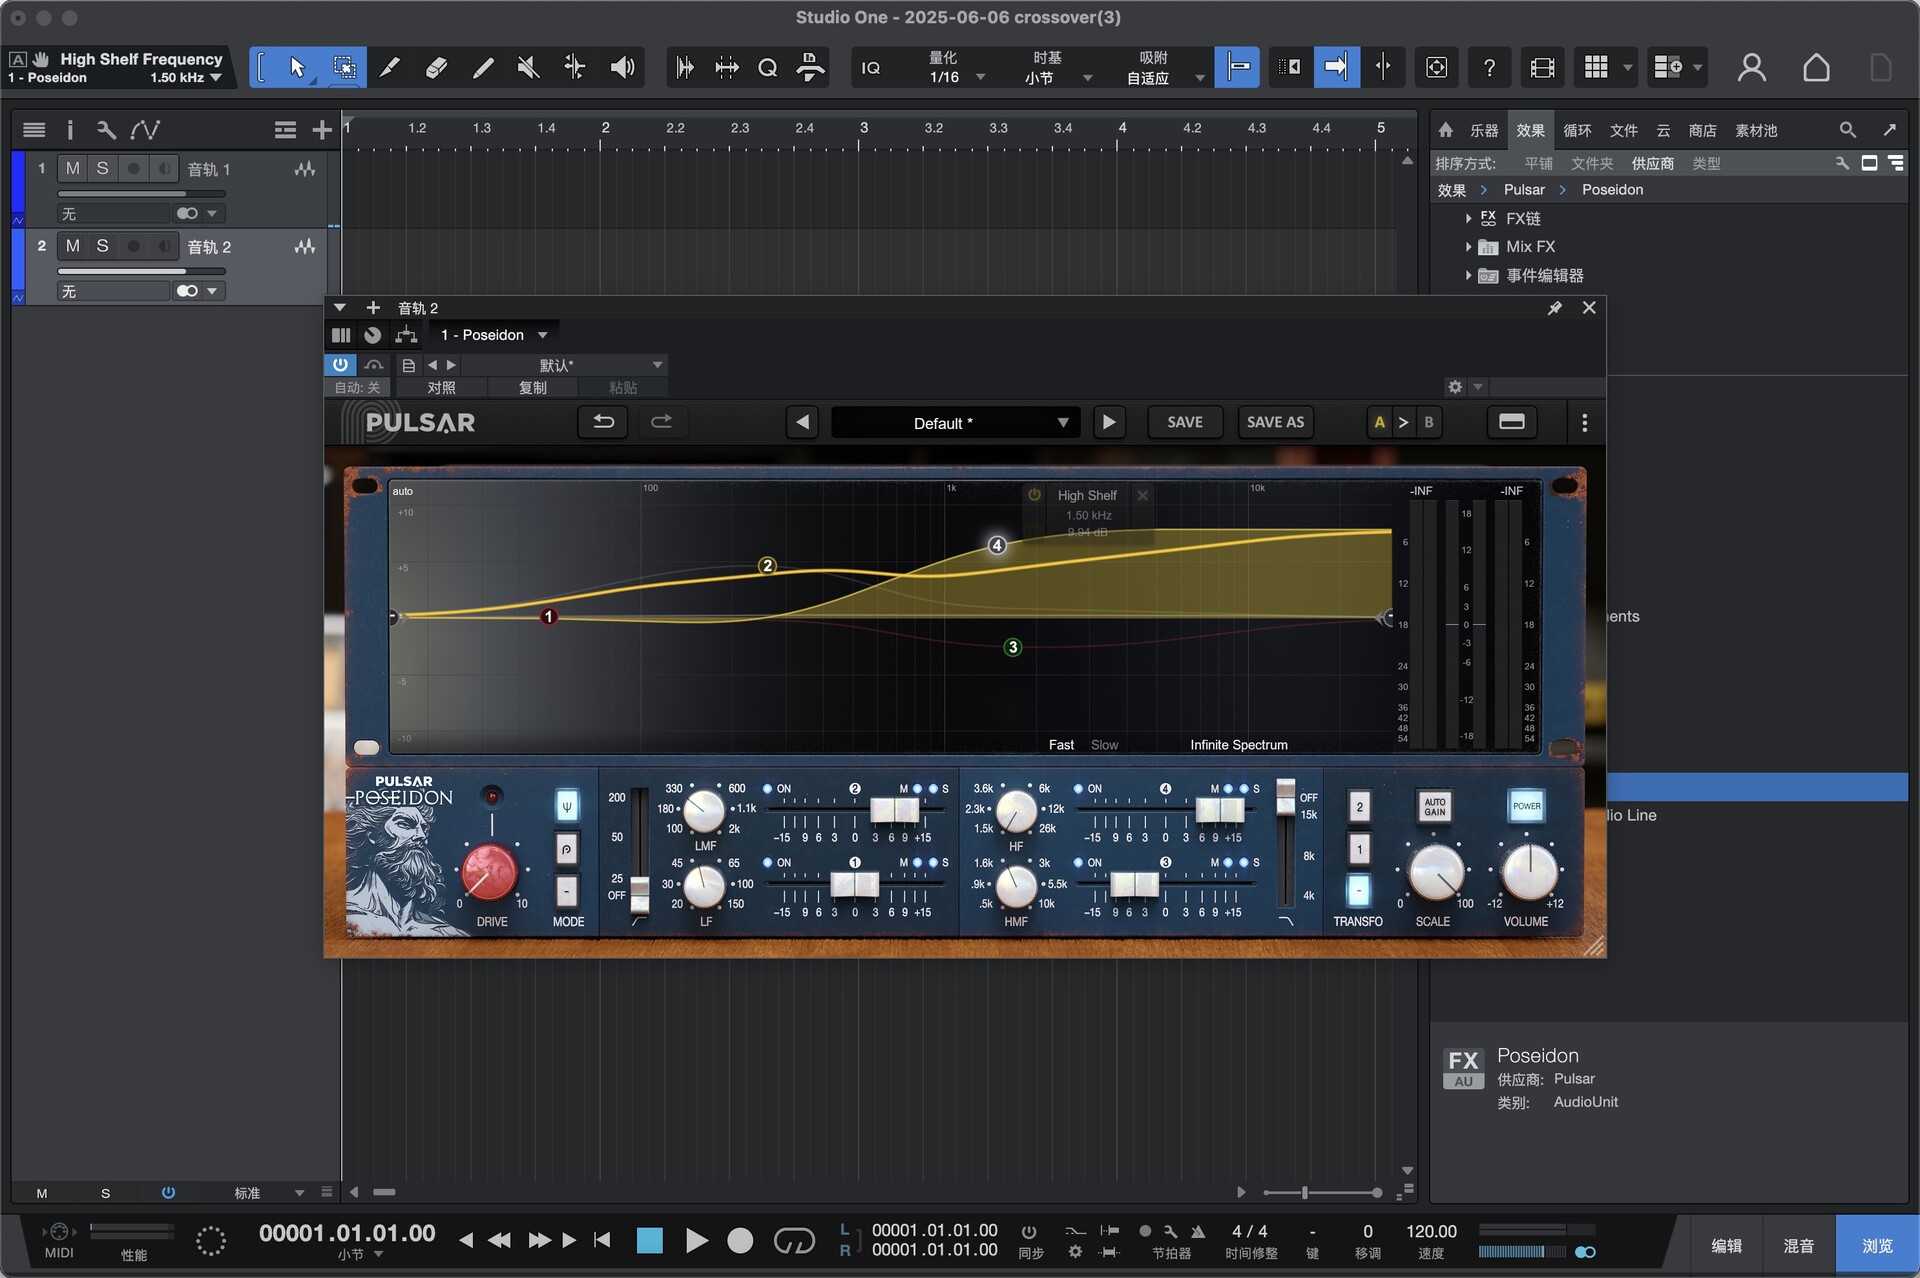Click 对照 compare button
Viewport: 1920px width, 1278px height.
click(441, 387)
